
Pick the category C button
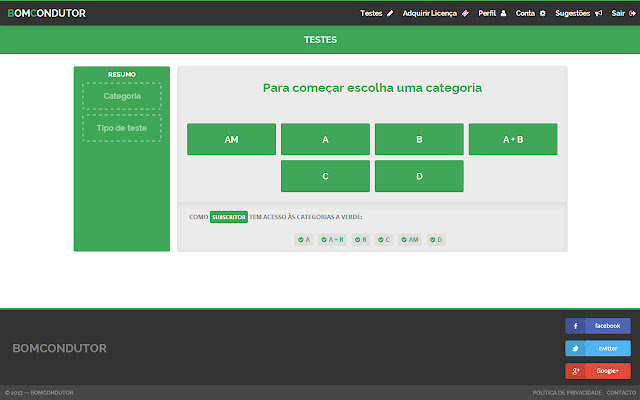coord(325,176)
